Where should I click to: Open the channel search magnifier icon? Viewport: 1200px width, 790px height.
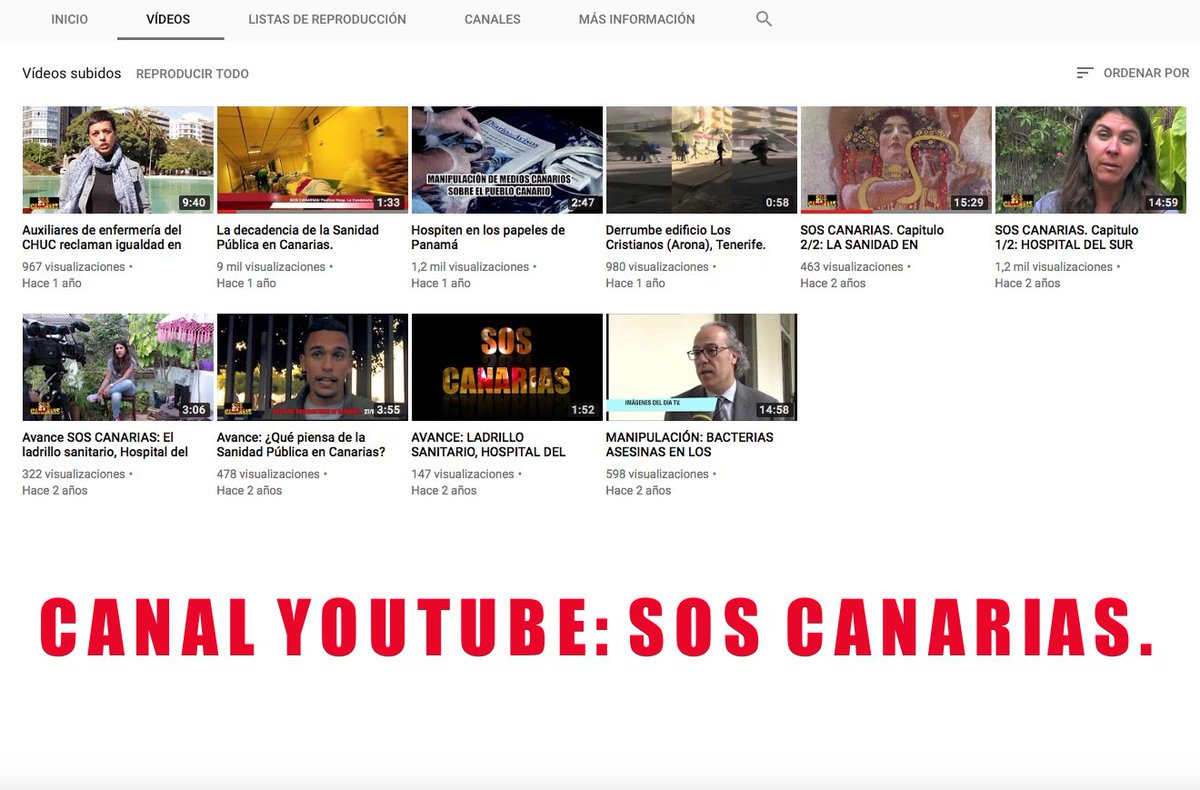tap(764, 19)
